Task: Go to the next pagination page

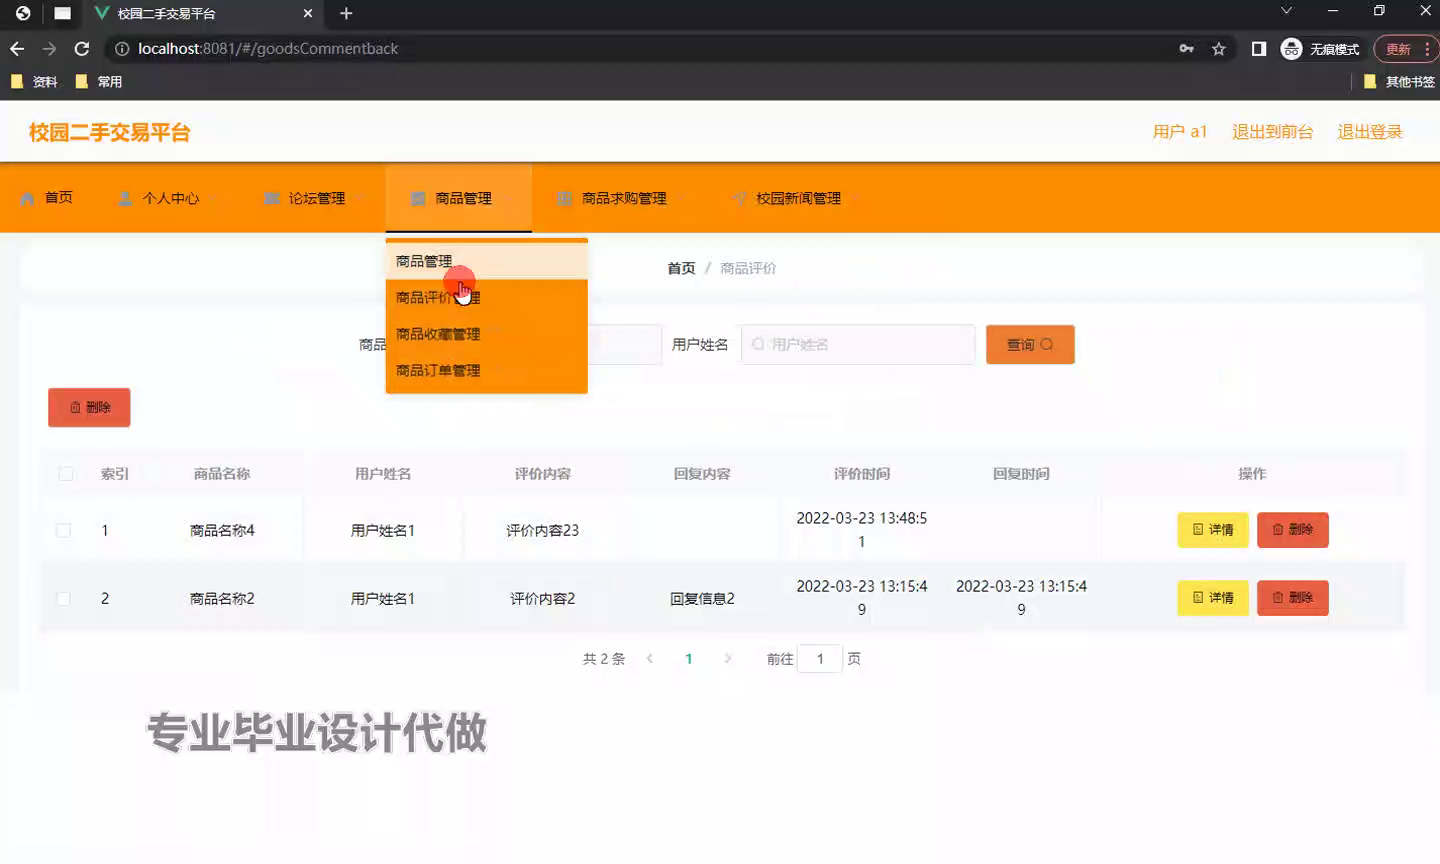Action: 727,658
